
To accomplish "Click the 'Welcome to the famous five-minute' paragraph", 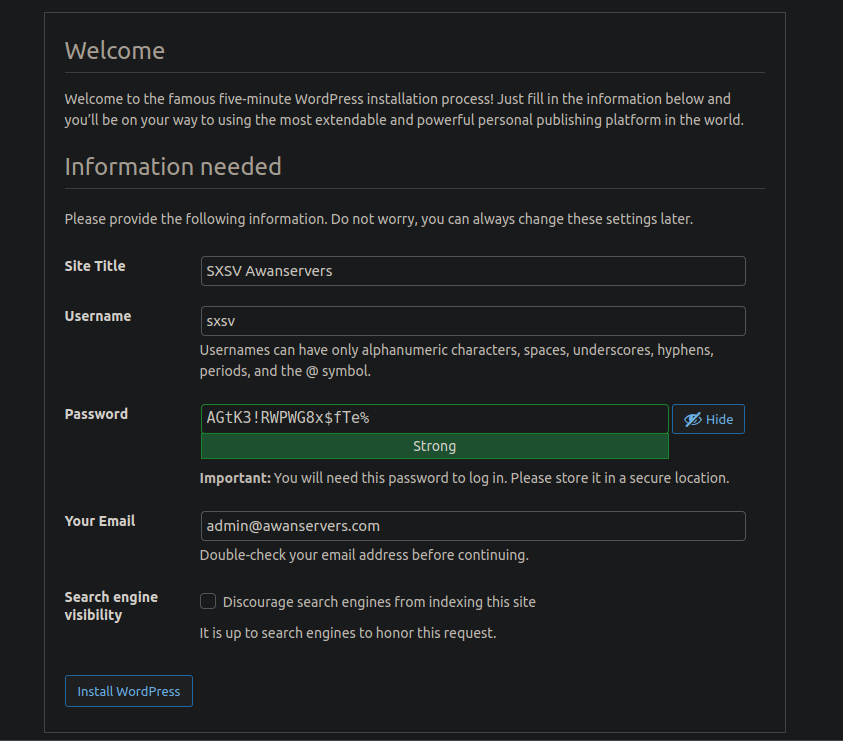I will [404, 109].
